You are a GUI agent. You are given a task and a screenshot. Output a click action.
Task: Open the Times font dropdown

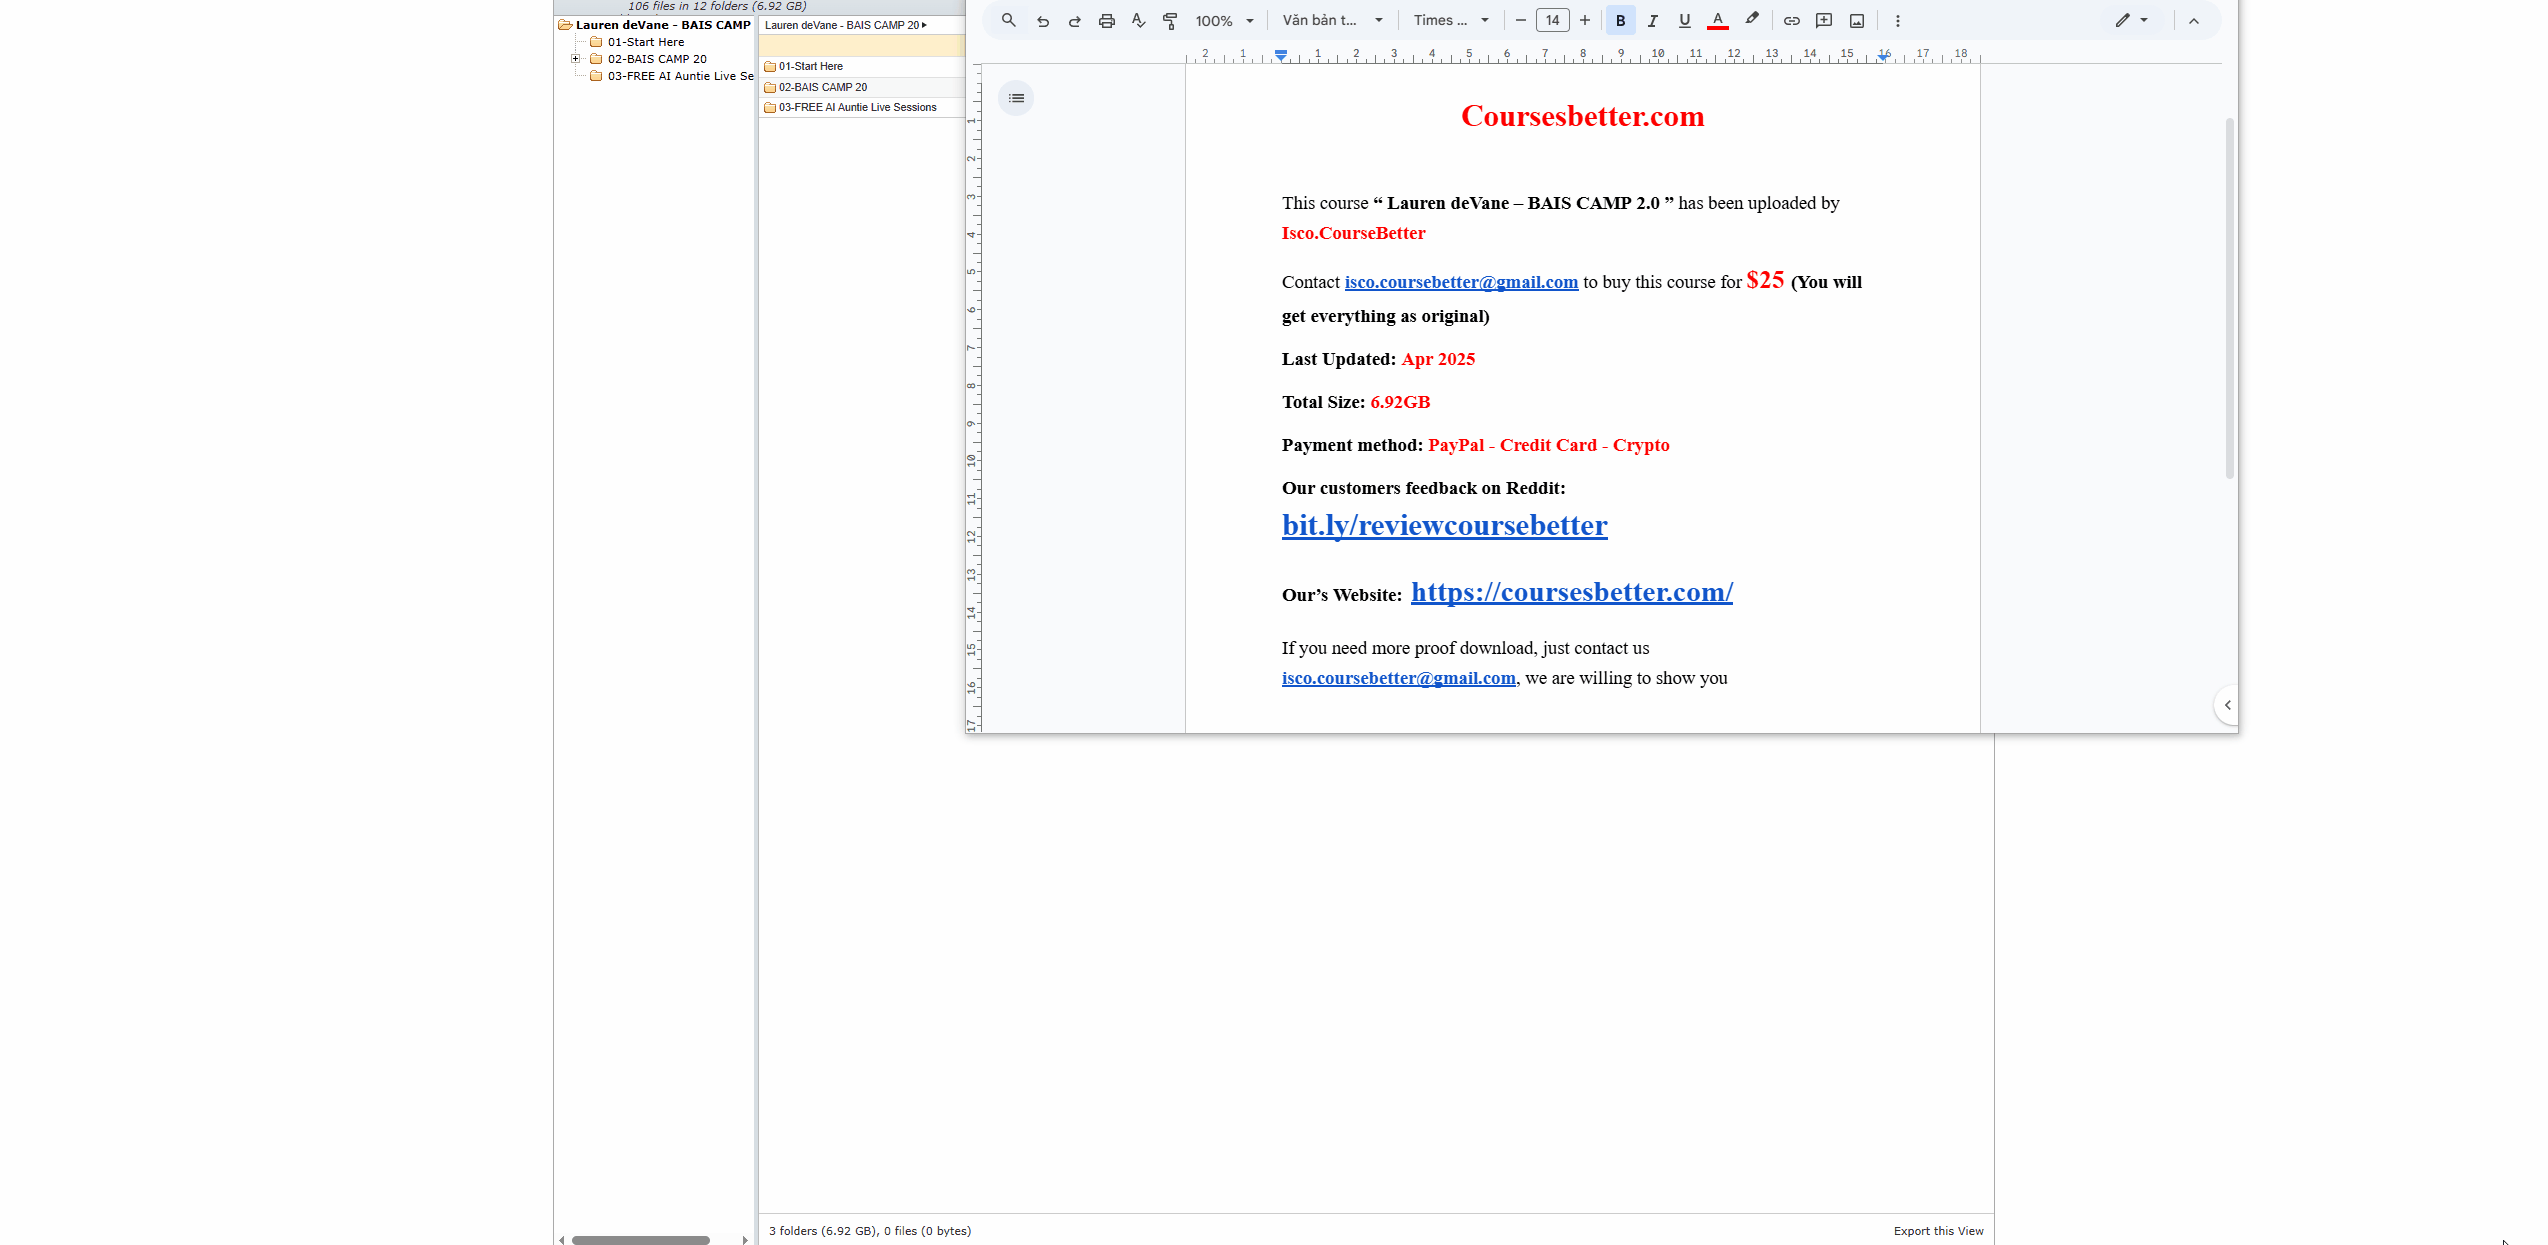[1451, 20]
